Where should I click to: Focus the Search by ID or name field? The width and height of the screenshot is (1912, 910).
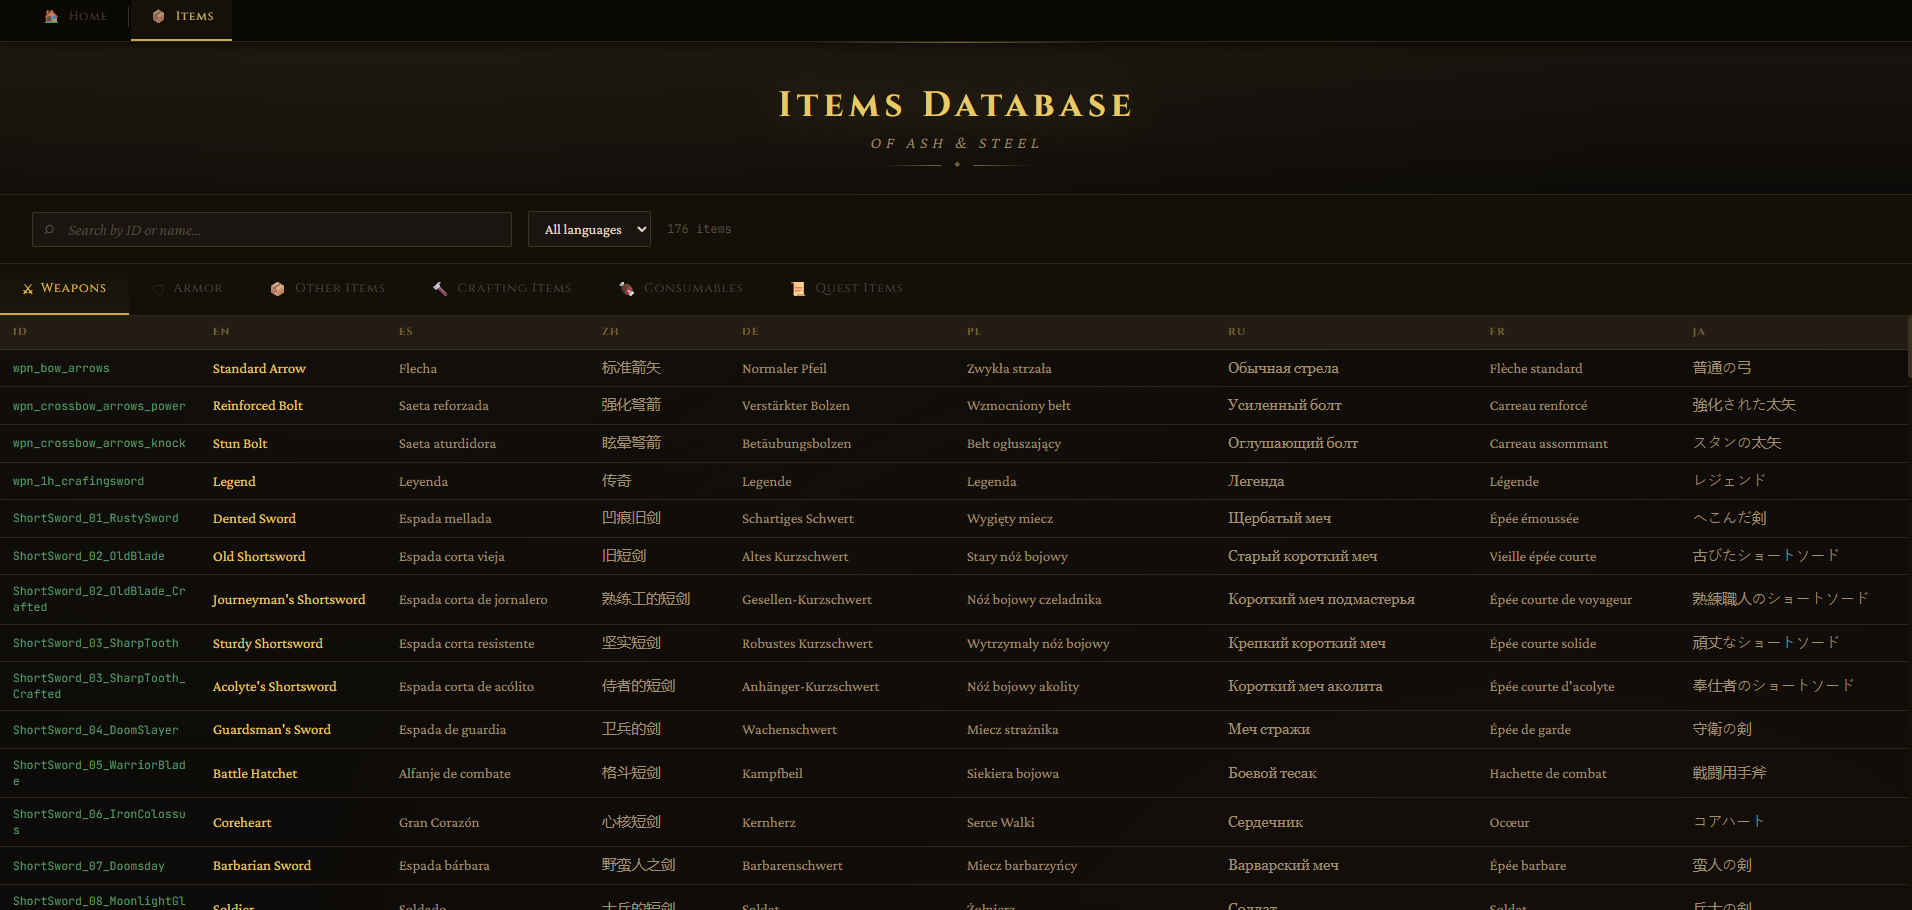click(272, 229)
